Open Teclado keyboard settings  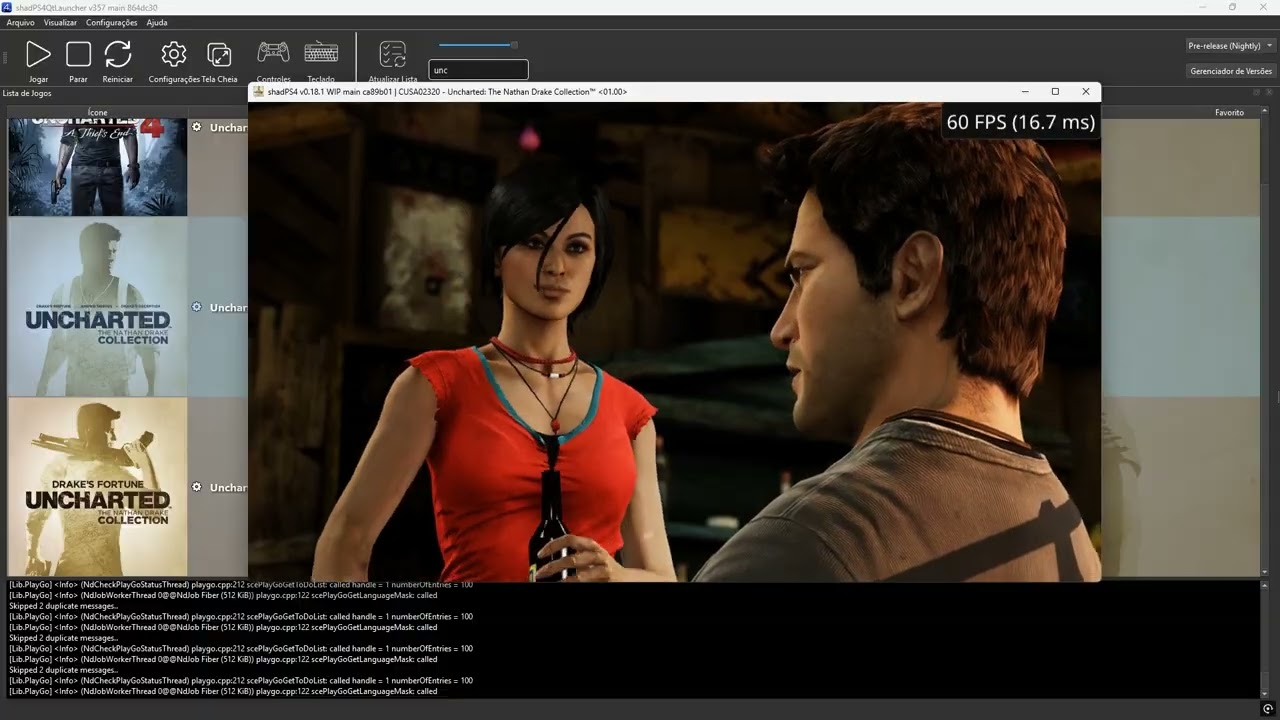pos(321,52)
